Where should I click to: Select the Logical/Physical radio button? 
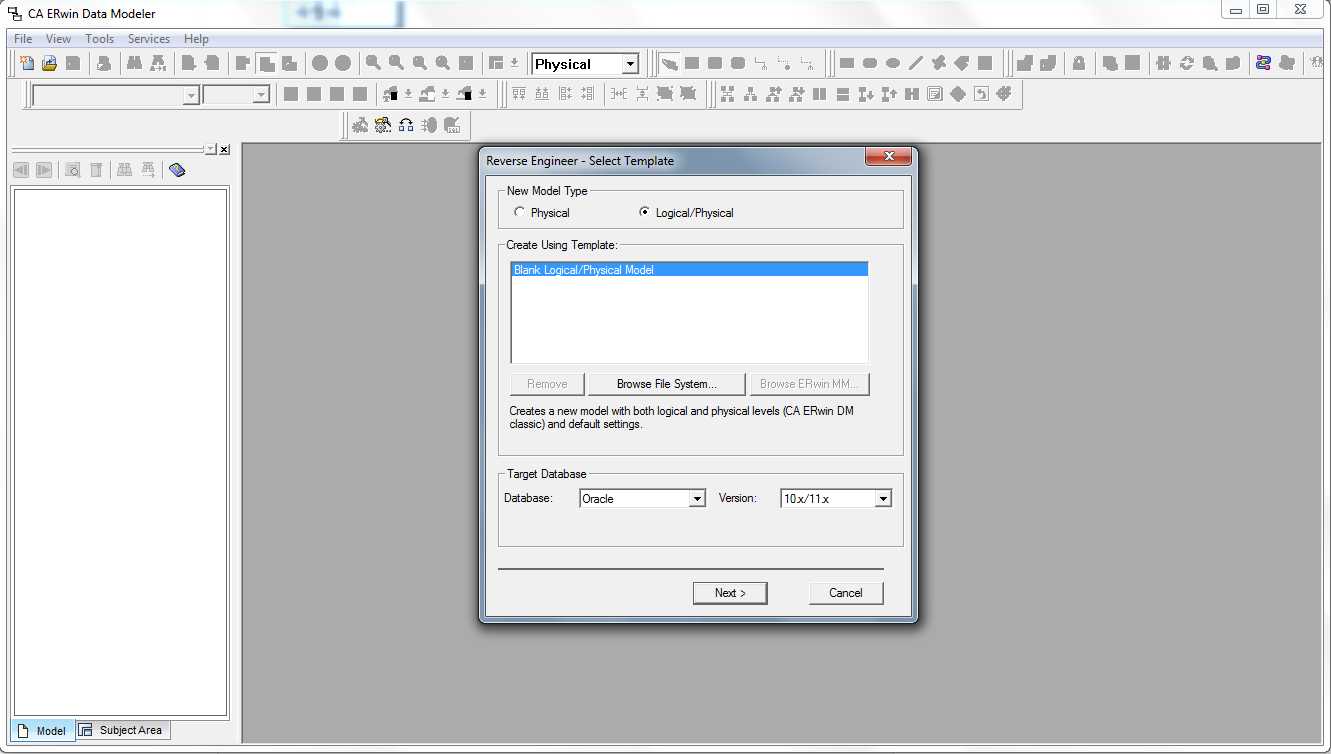pyautogui.click(x=644, y=212)
